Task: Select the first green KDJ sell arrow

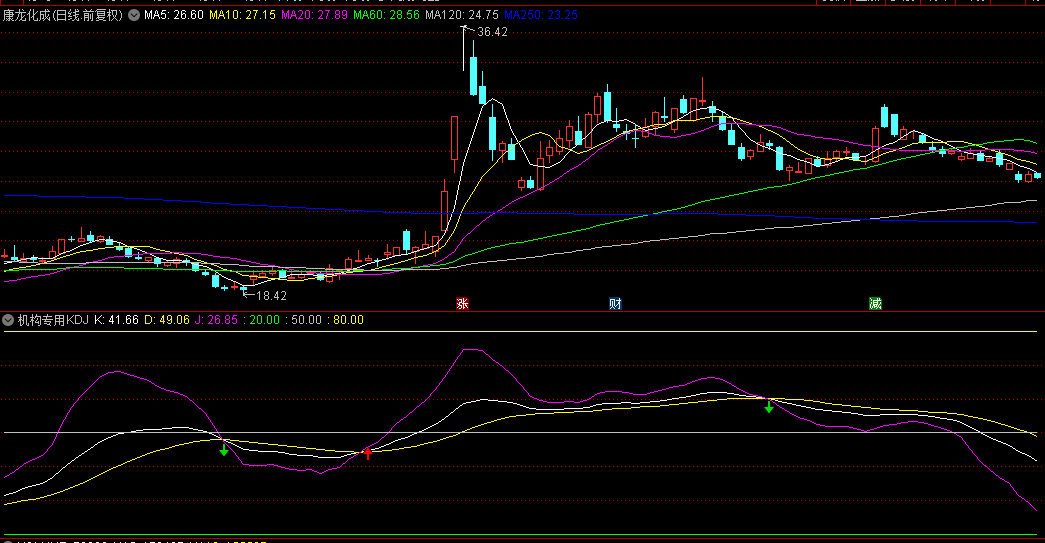Action: click(224, 450)
